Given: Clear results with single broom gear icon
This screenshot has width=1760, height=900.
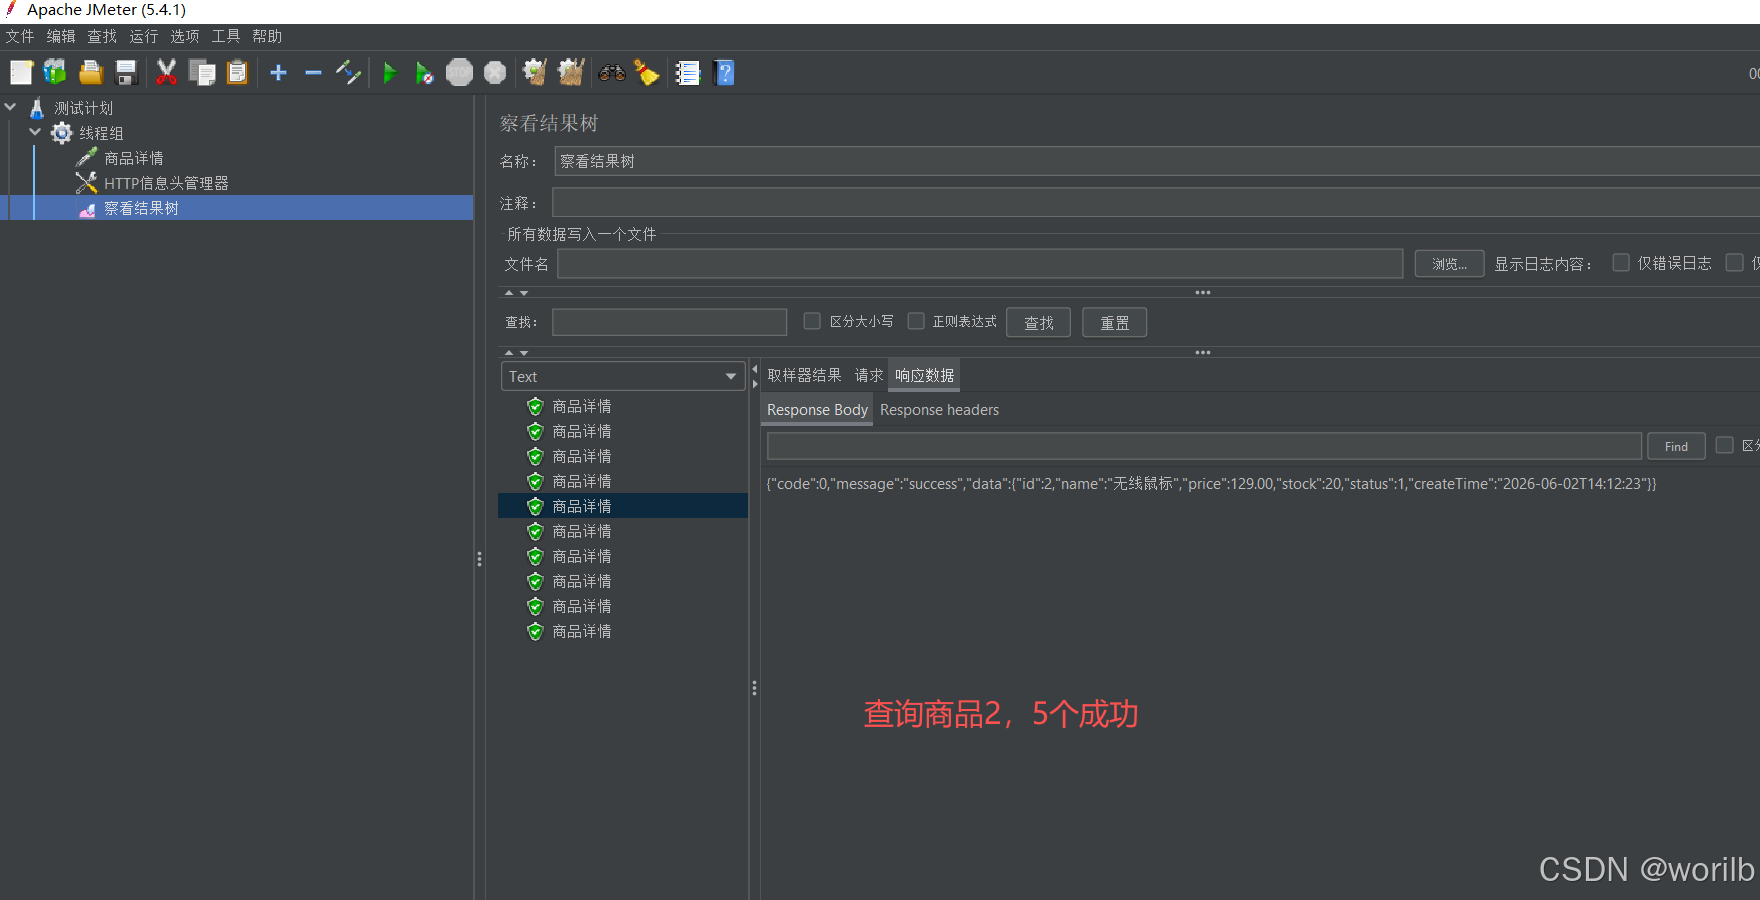Looking at the screenshot, I should [535, 73].
